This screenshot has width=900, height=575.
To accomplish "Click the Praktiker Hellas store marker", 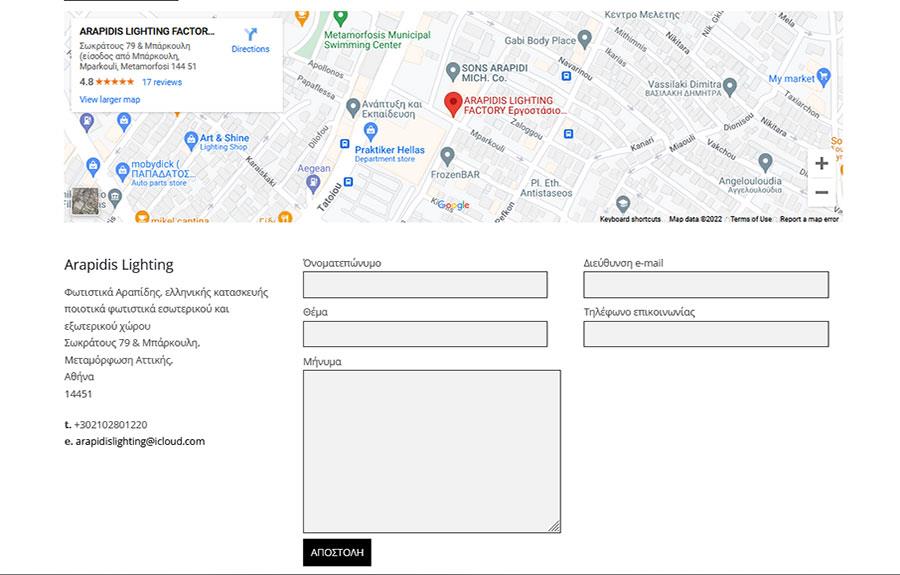I will (x=371, y=131).
